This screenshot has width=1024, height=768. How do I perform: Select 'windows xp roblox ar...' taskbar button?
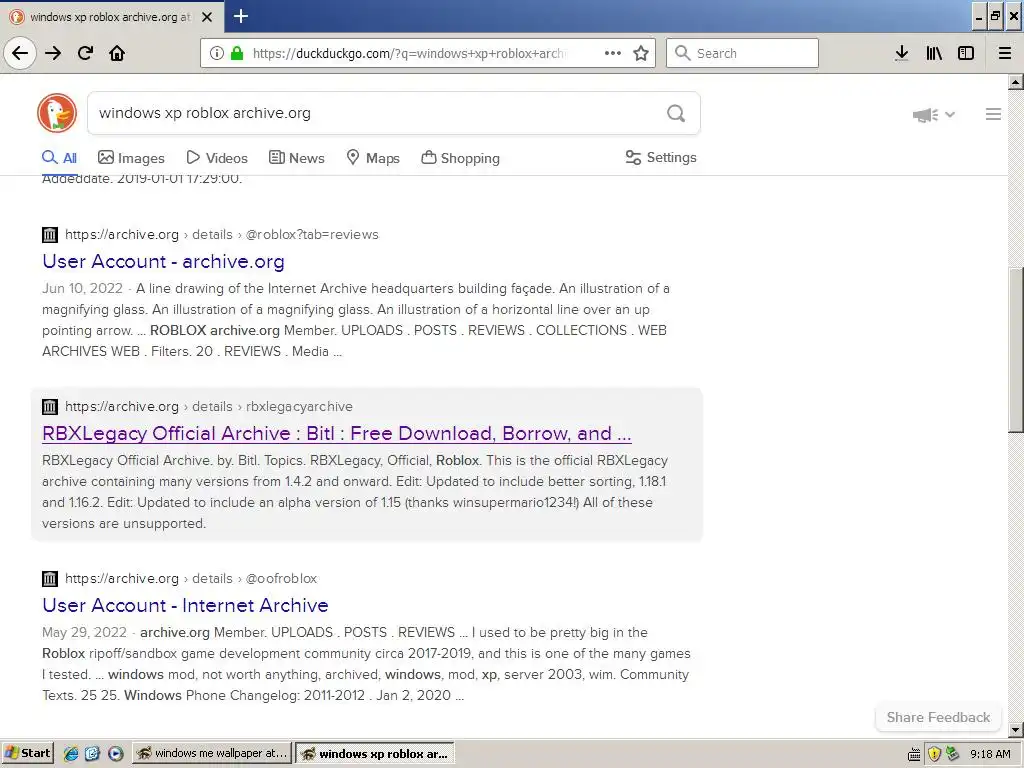[x=374, y=754]
